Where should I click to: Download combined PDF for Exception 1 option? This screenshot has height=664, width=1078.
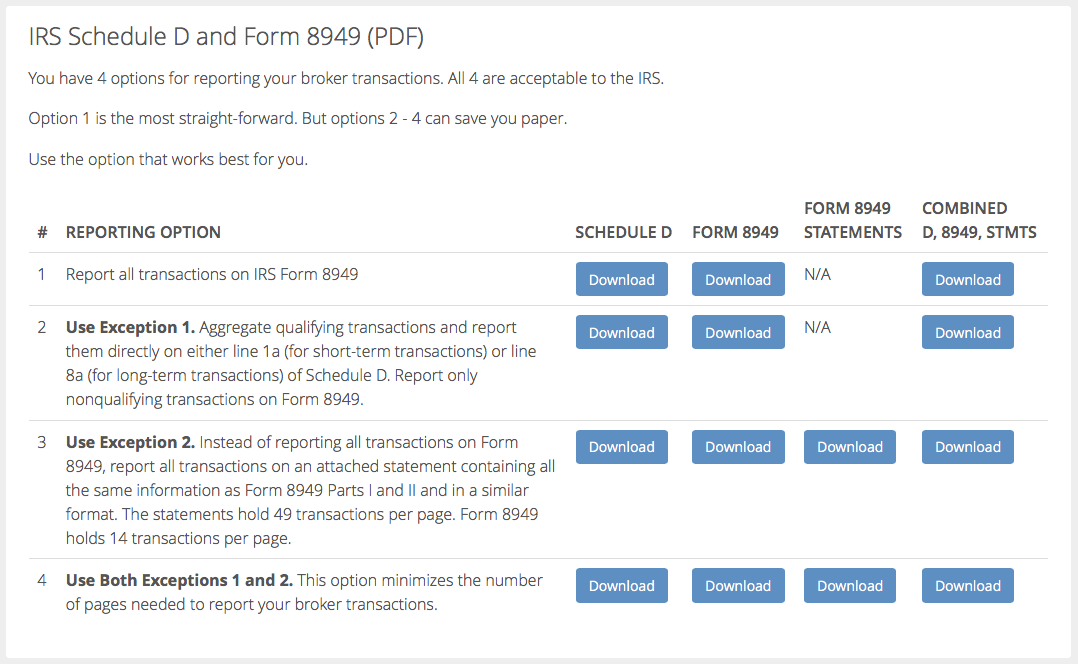point(967,332)
